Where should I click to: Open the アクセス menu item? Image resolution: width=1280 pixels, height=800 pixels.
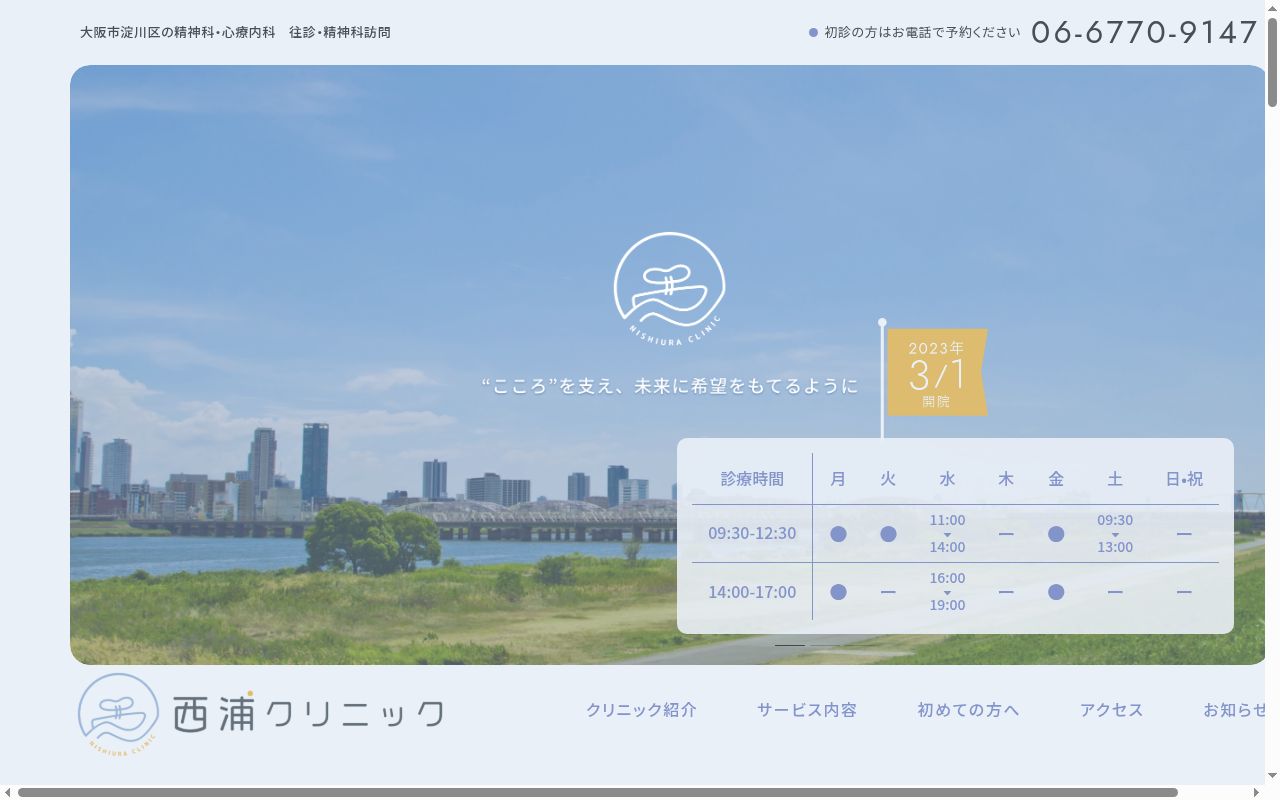(1111, 710)
